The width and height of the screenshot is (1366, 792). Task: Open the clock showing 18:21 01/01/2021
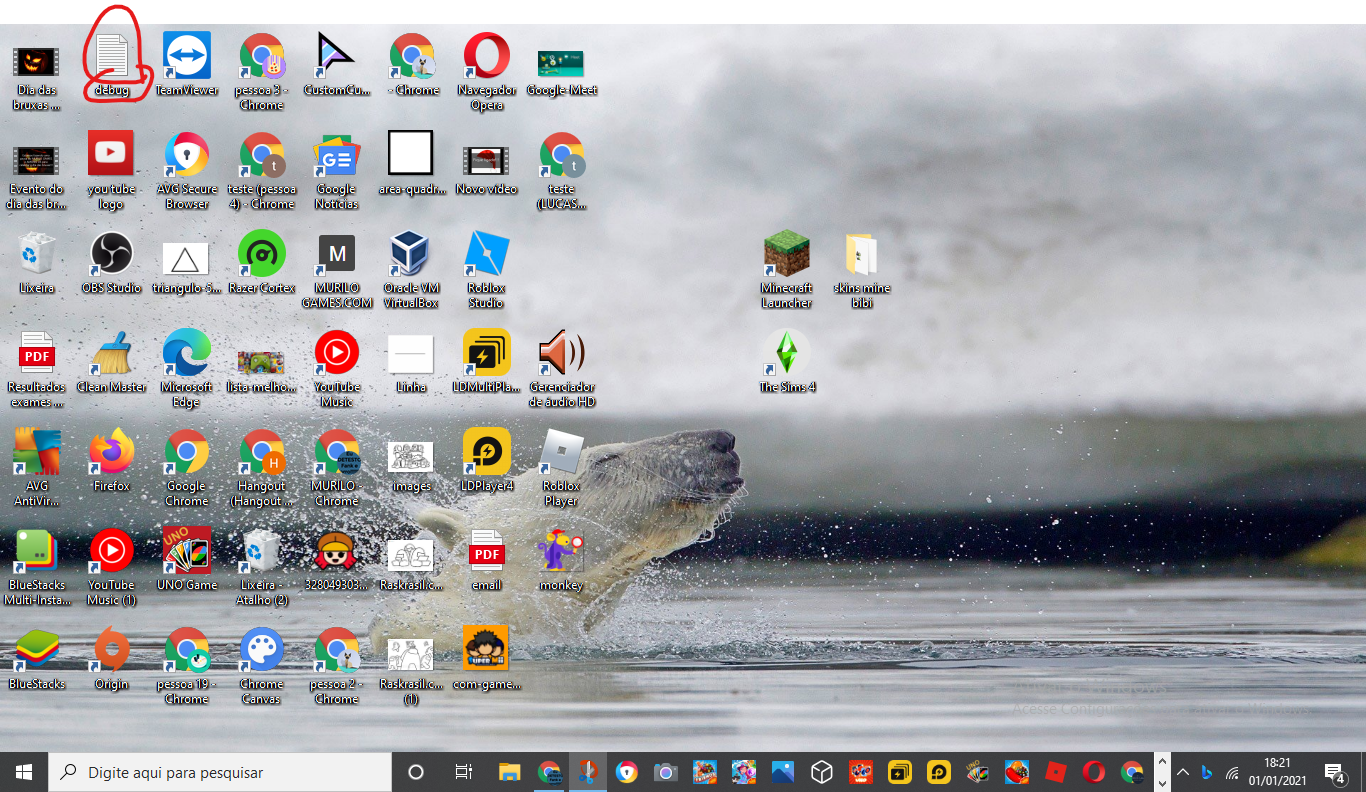click(1277, 772)
